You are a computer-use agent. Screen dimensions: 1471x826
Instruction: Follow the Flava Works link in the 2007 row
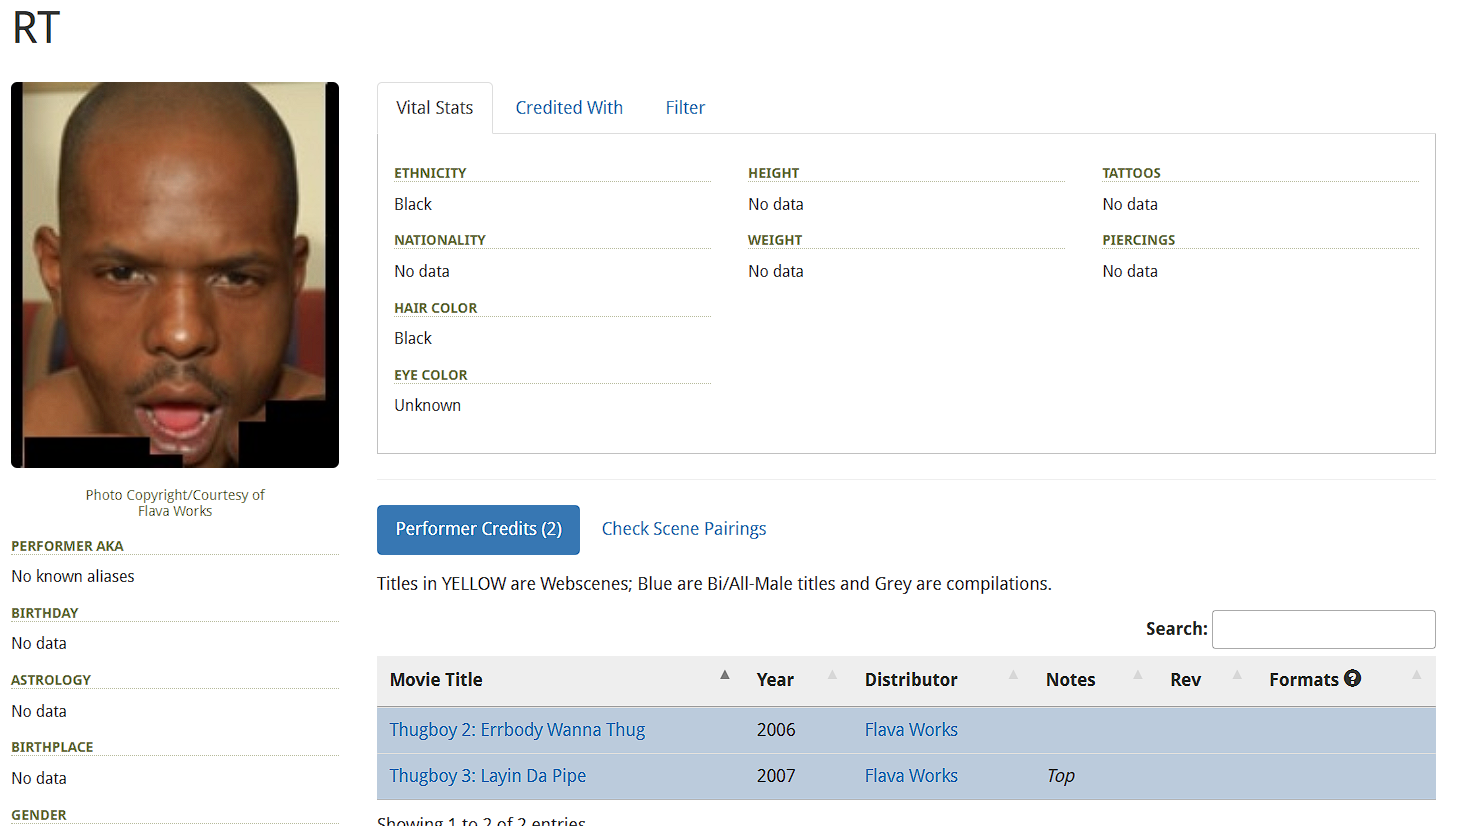(x=911, y=776)
